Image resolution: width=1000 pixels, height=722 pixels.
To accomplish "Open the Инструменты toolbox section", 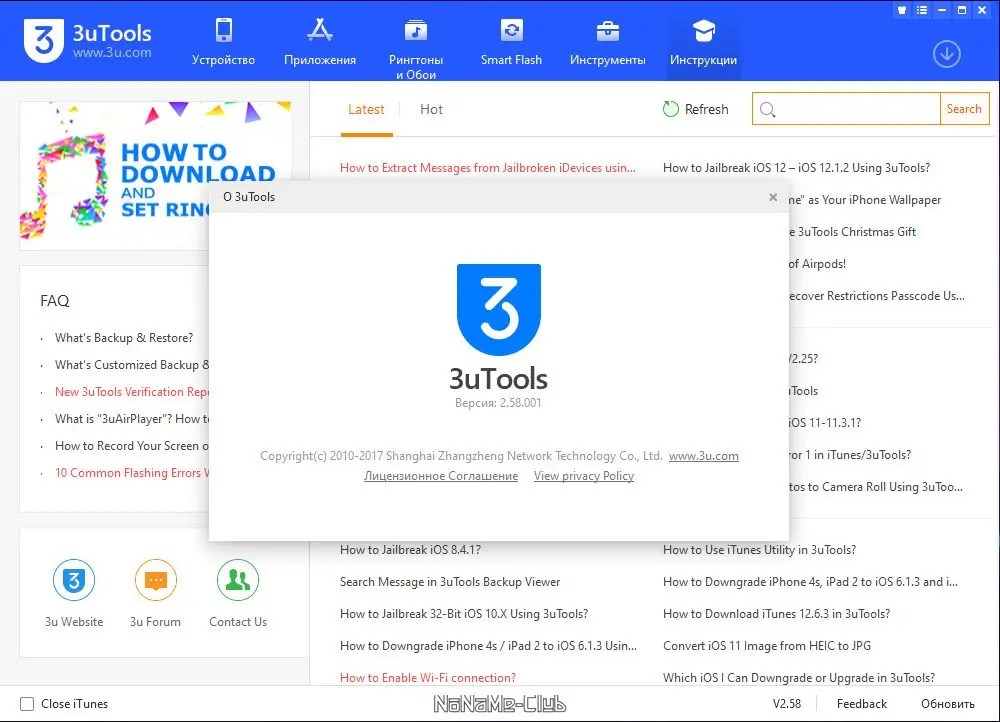I will 608,42.
